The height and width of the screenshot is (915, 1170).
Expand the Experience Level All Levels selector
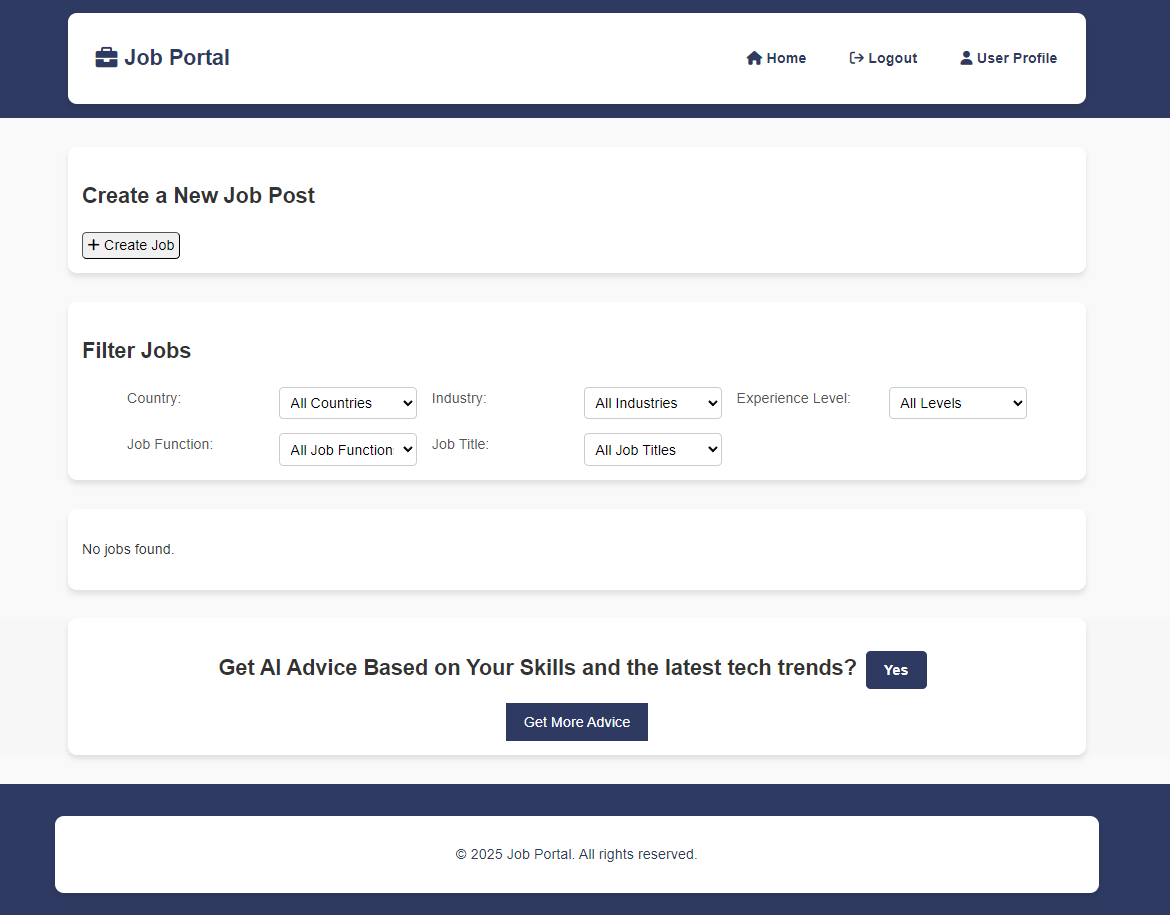coord(957,403)
